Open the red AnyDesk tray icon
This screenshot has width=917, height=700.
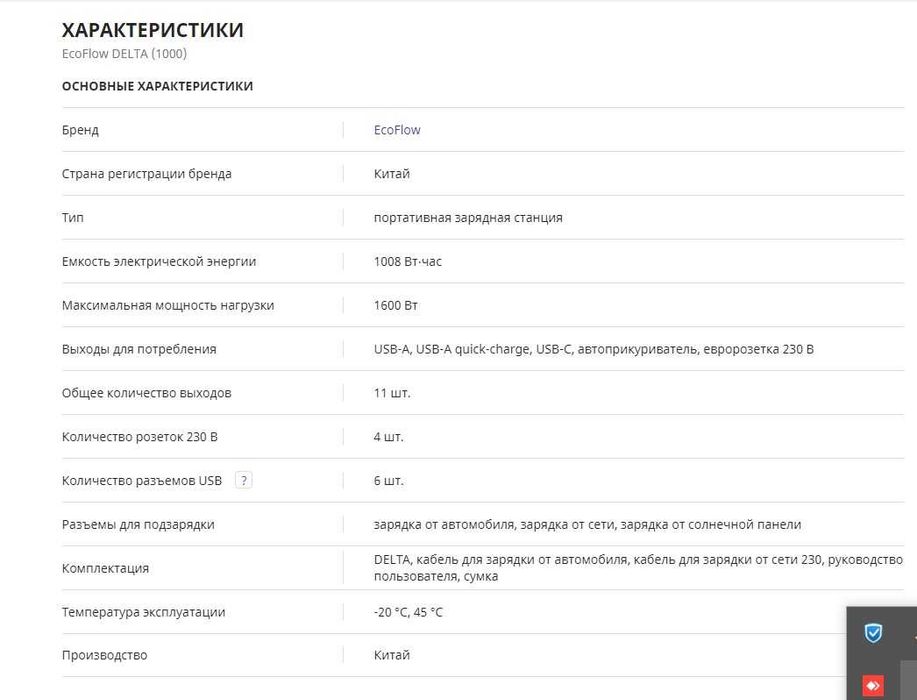click(x=873, y=686)
